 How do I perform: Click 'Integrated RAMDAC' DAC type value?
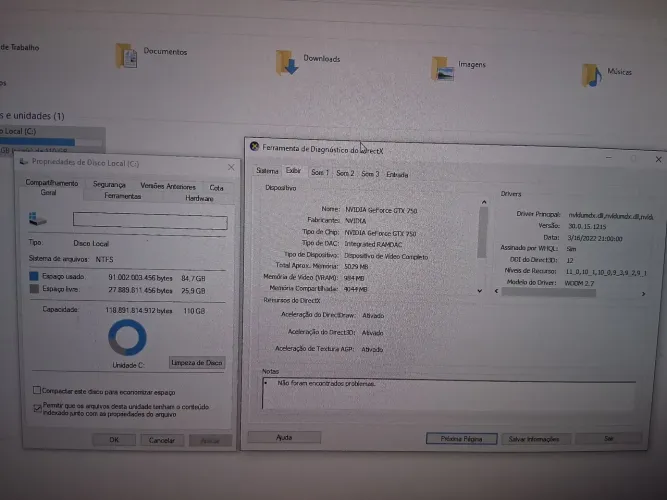tap(373, 244)
